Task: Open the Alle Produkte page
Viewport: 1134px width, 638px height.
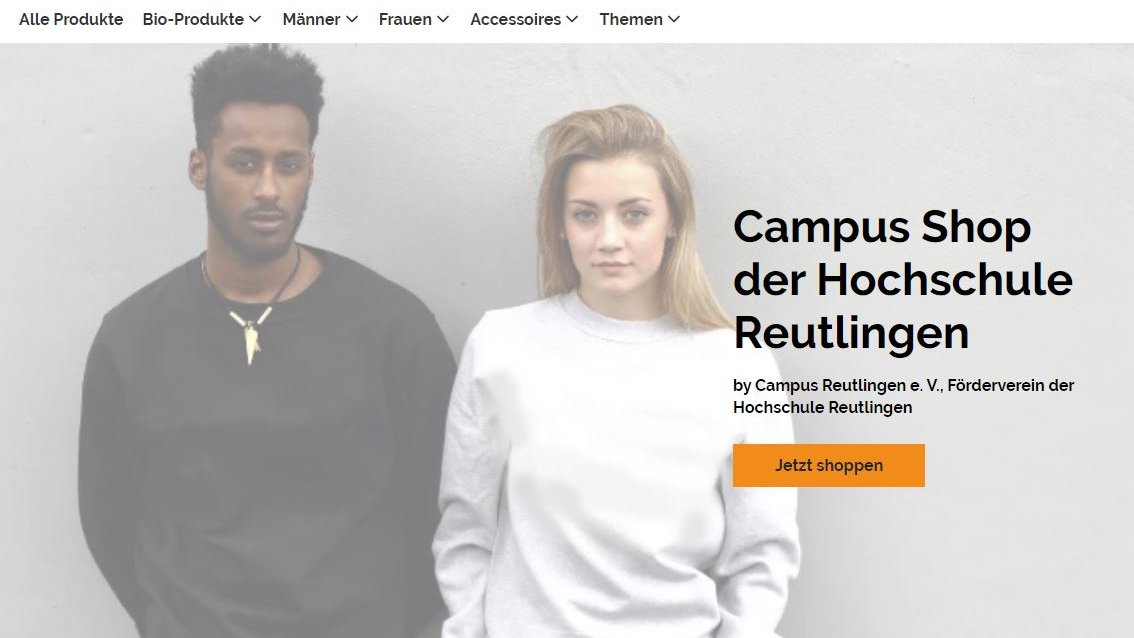Action: (x=71, y=20)
